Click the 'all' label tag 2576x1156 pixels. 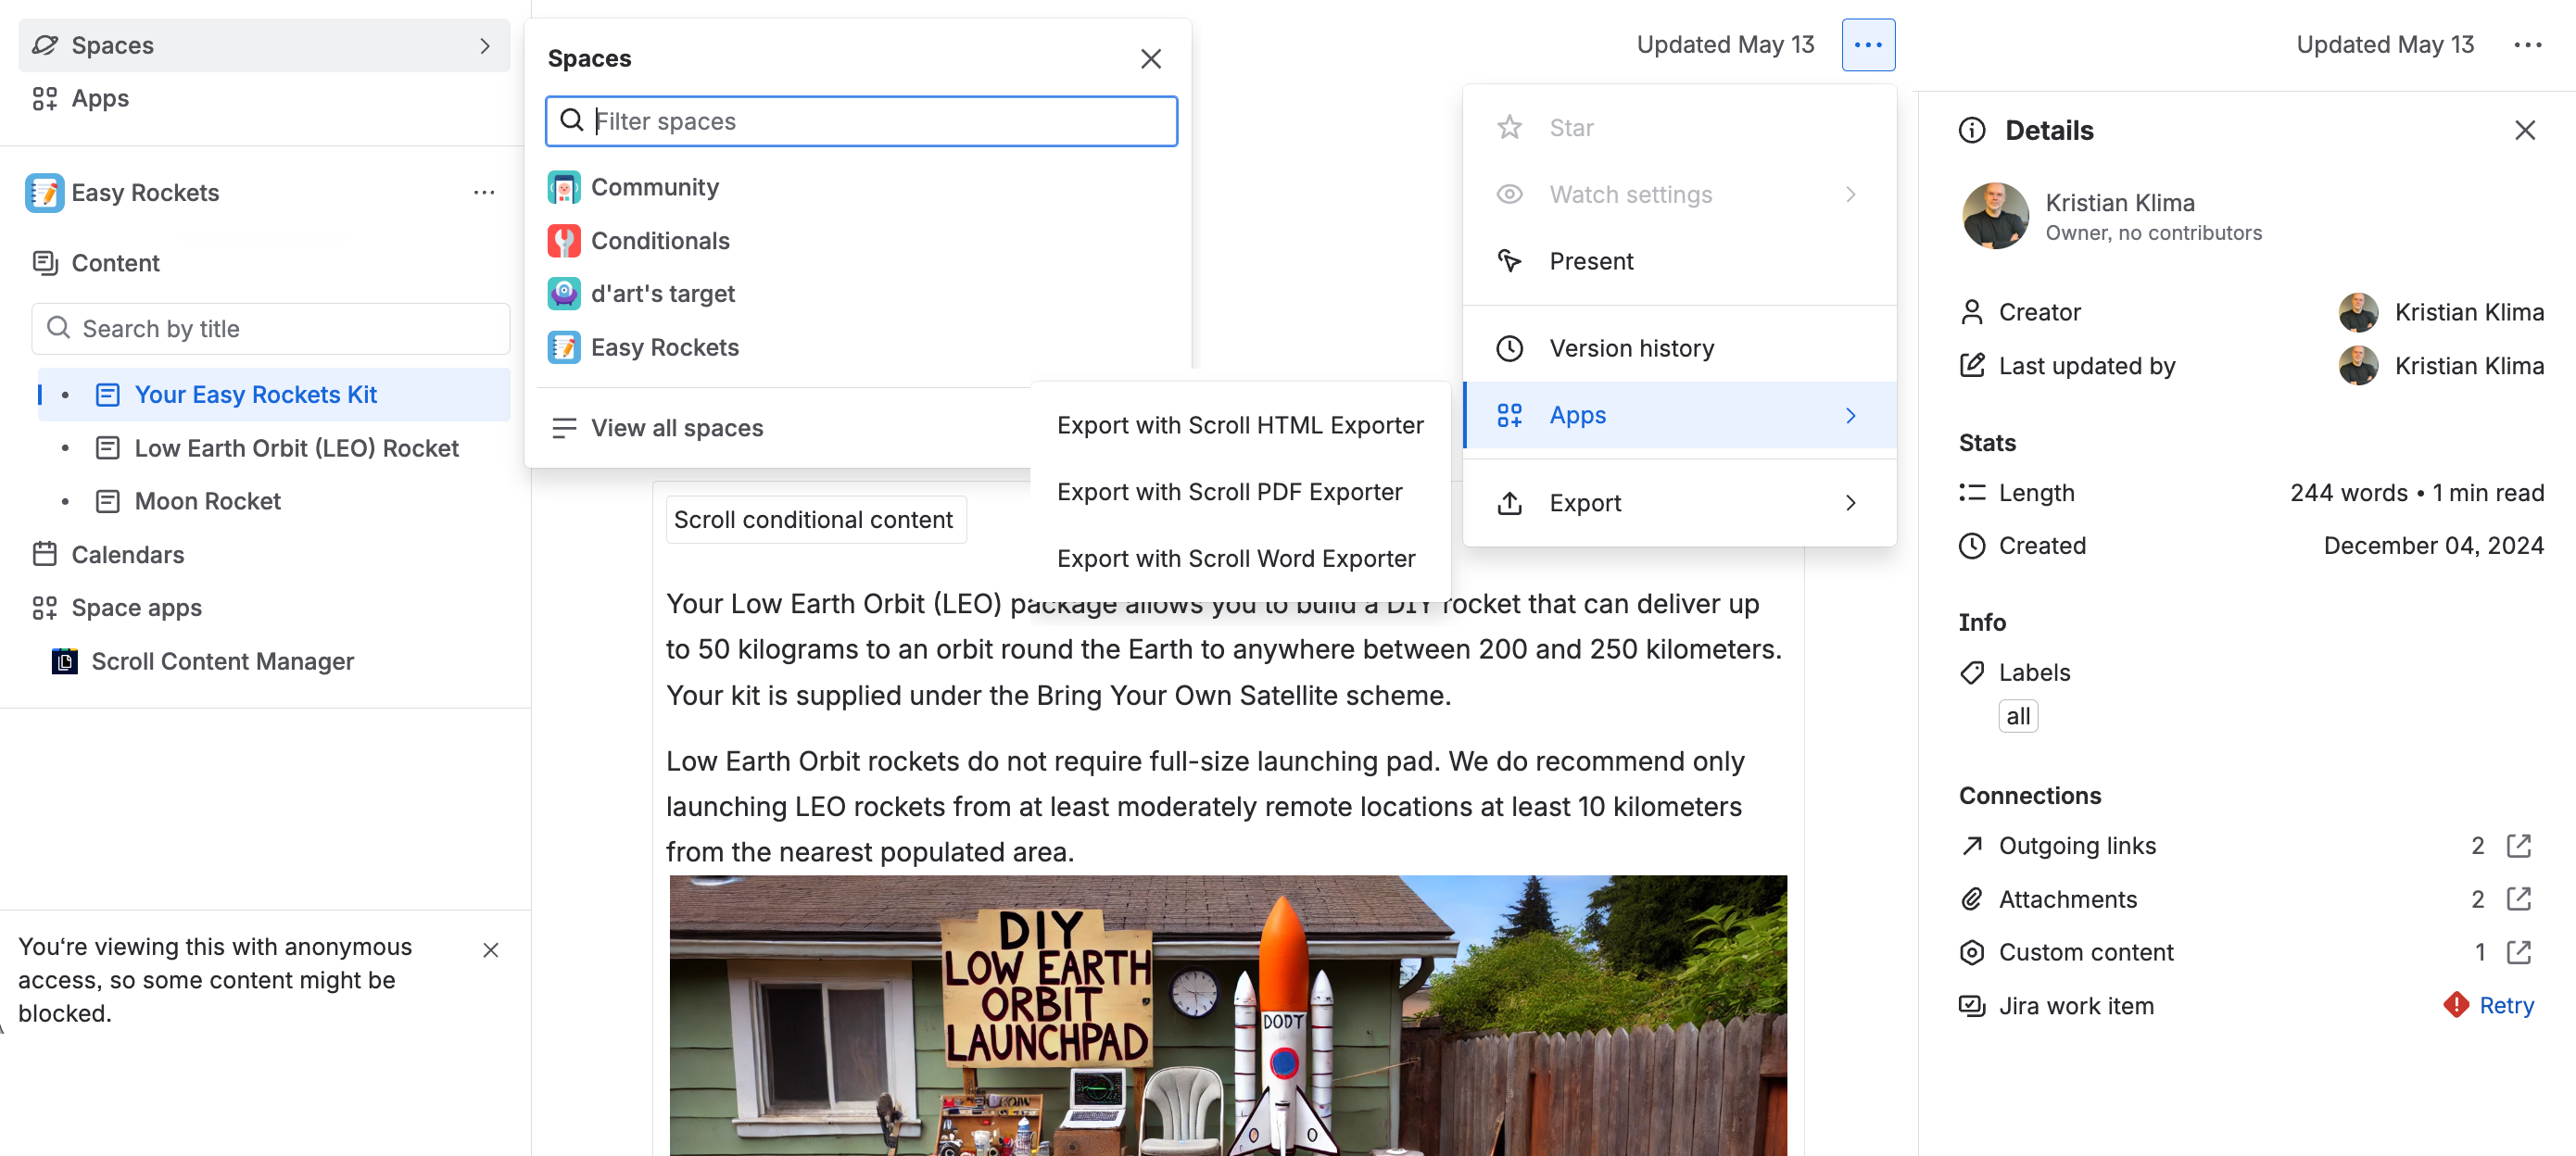pyautogui.click(x=2018, y=716)
